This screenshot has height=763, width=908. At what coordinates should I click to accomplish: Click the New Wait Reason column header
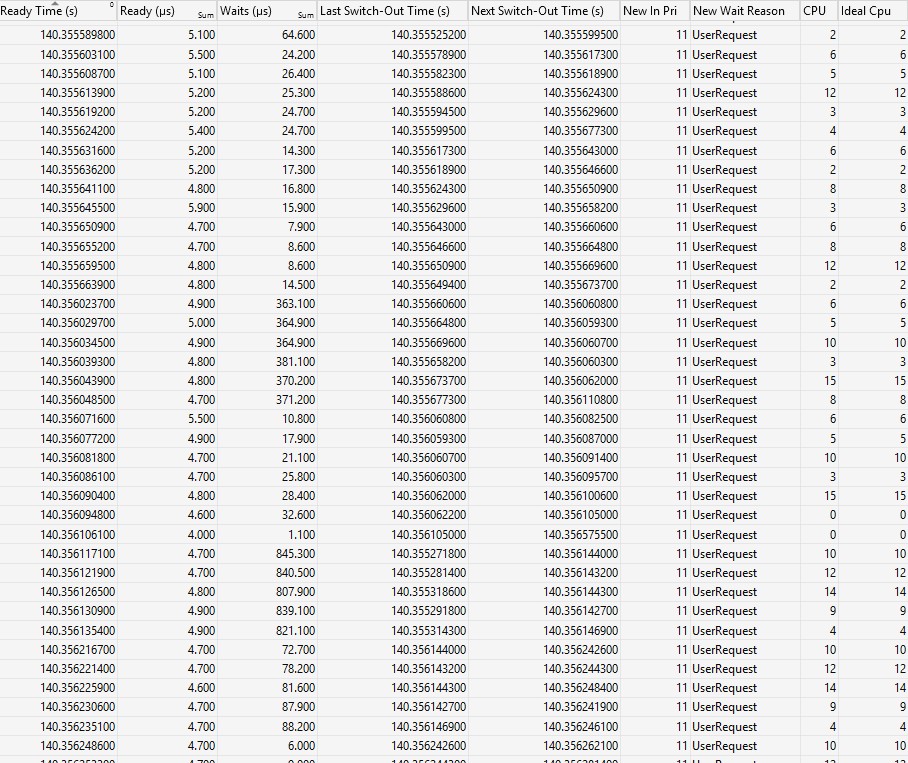[745, 10]
